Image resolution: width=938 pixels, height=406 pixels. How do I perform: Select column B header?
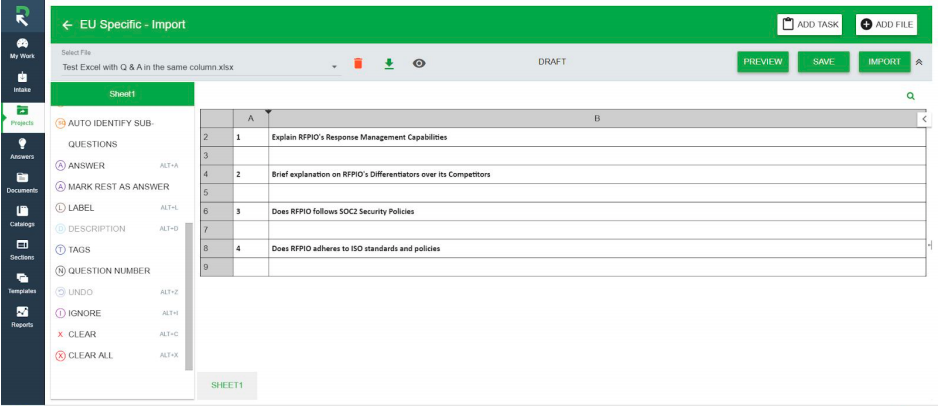pos(597,119)
